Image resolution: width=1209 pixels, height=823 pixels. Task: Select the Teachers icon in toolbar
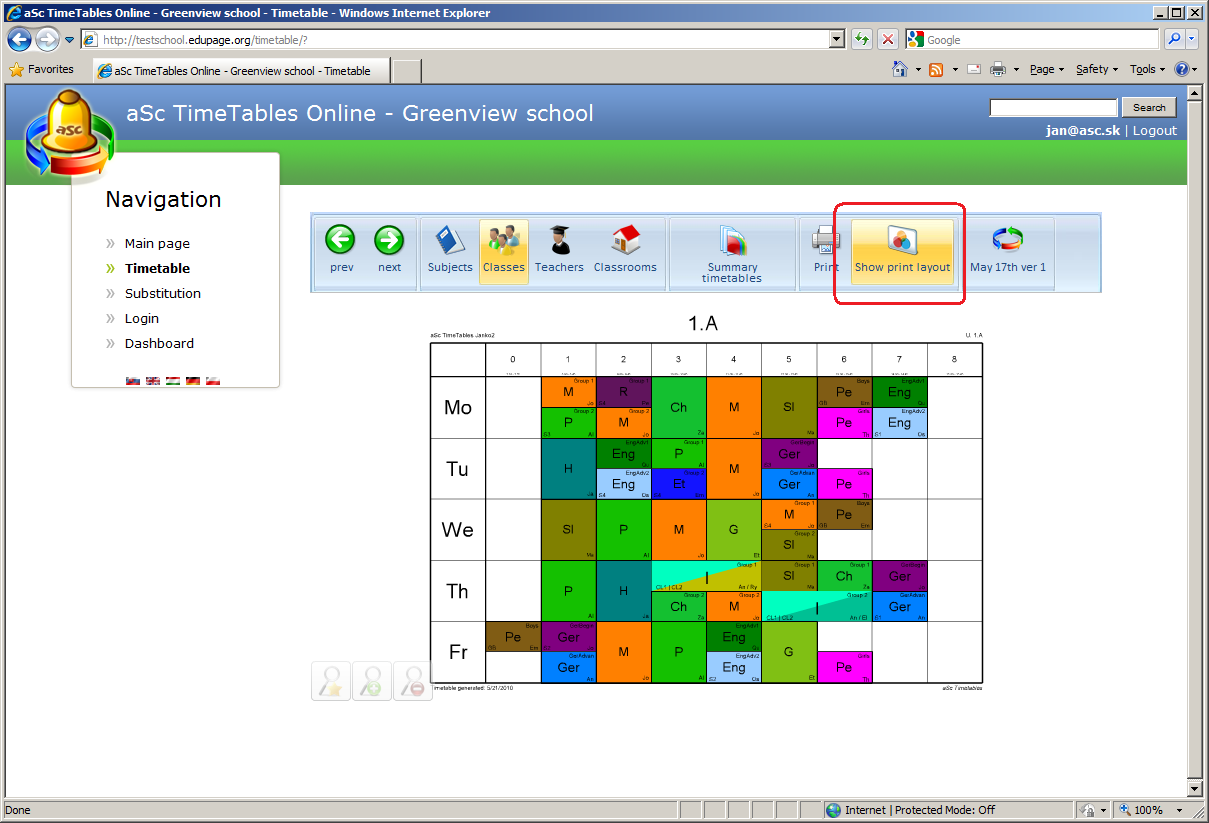[559, 243]
